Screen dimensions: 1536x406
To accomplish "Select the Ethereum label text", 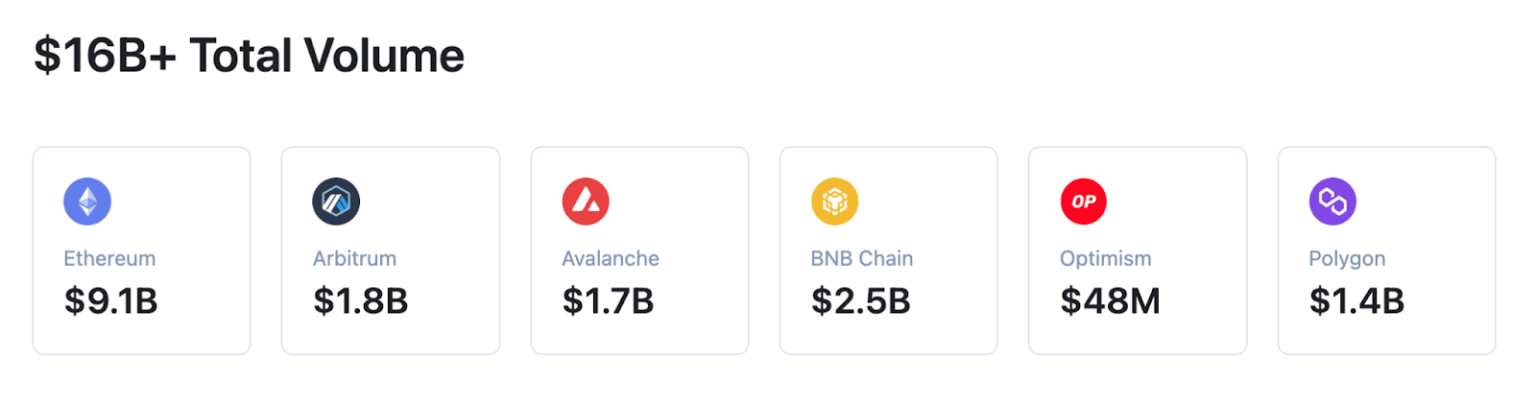I will [110, 258].
